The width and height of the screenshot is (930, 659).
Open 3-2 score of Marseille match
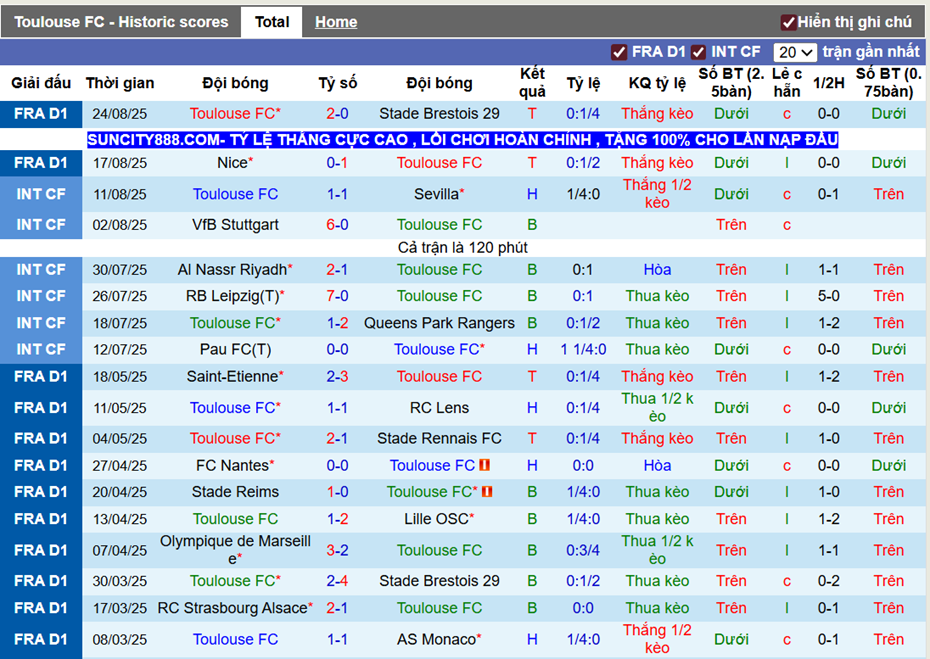click(x=337, y=550)
